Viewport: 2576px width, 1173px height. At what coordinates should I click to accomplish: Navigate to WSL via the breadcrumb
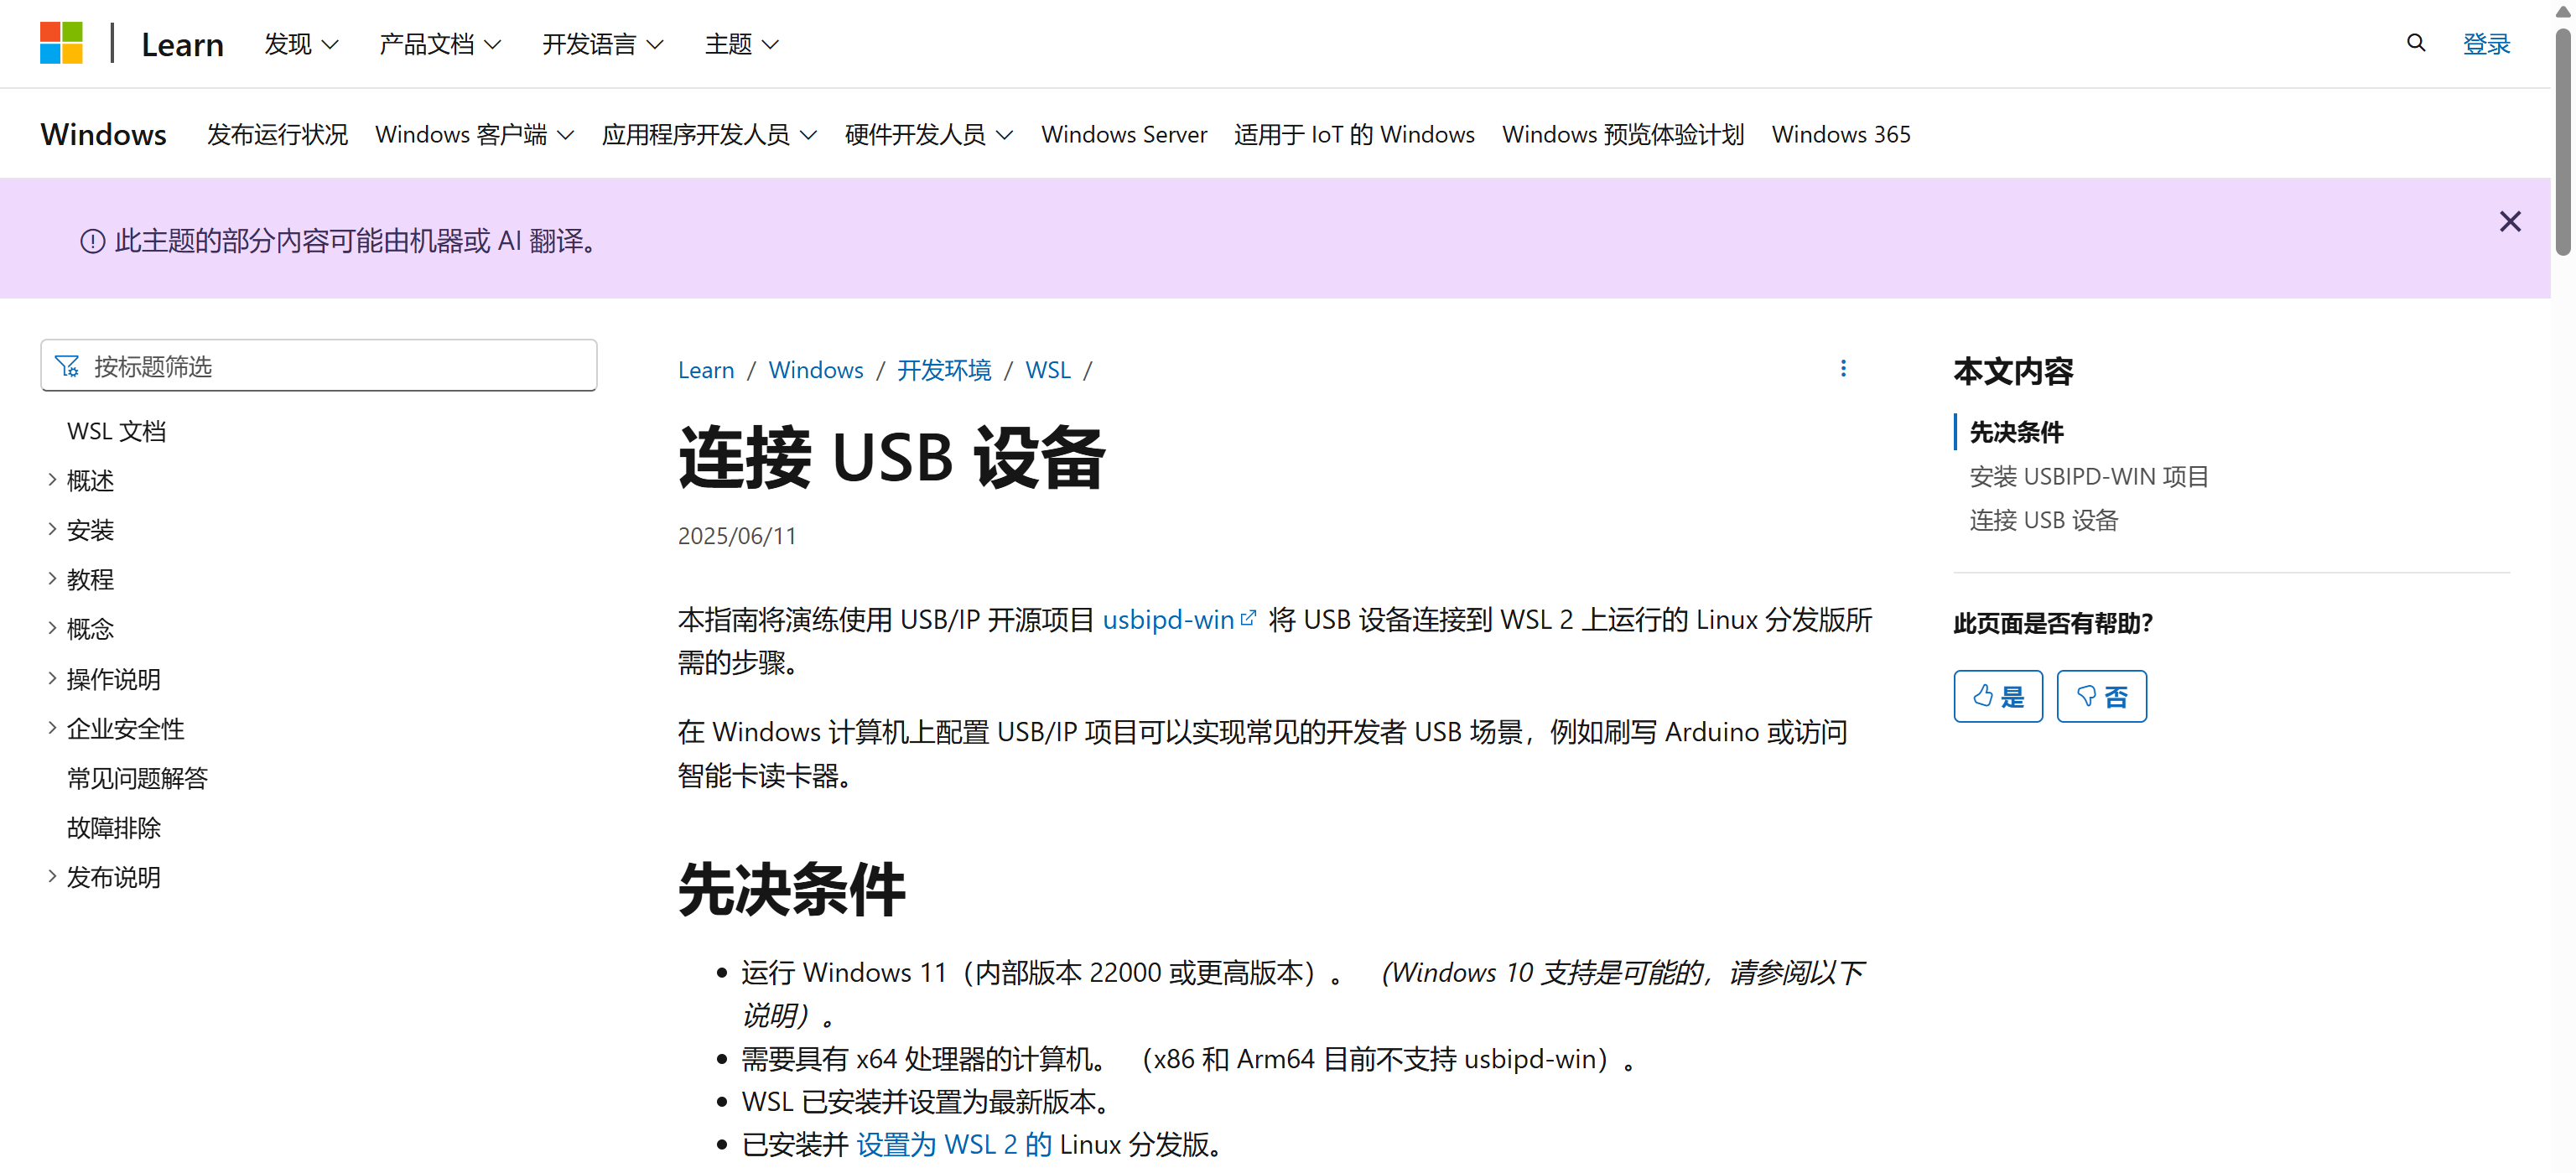(x=1047, y=369)
